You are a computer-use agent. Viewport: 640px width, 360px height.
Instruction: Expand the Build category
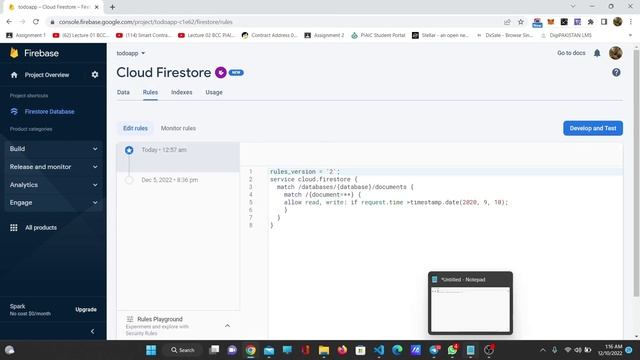[x=53, y=149]
